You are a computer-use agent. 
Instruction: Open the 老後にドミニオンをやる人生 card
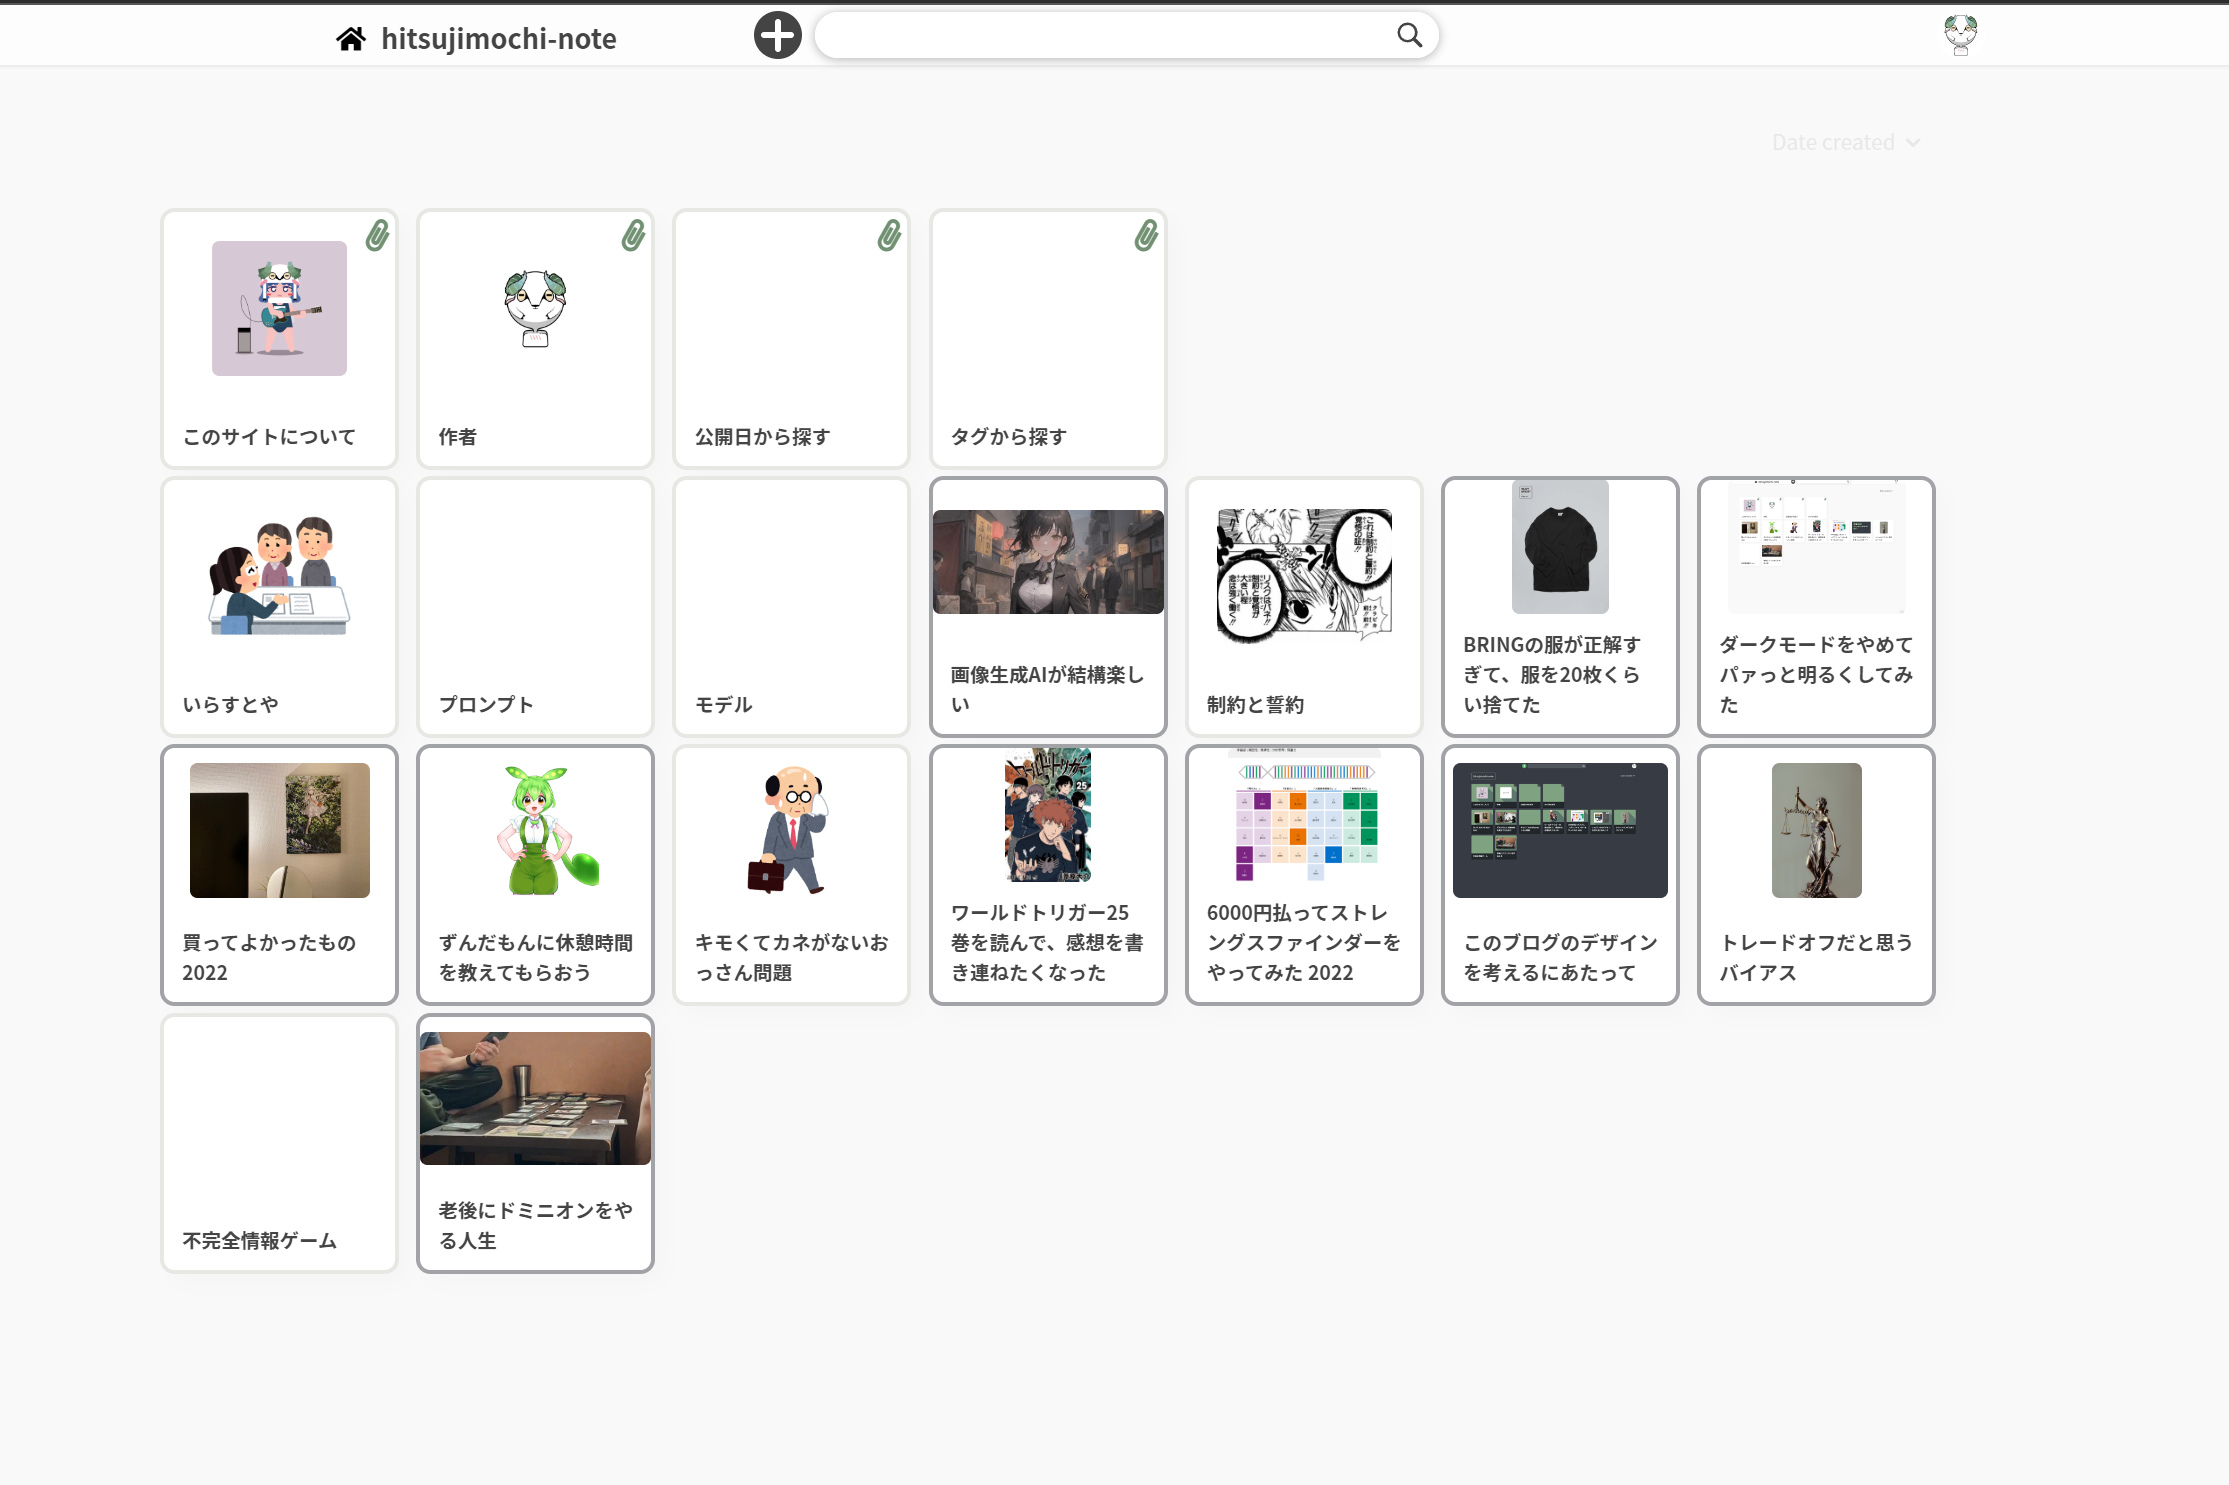[535, 1143]
